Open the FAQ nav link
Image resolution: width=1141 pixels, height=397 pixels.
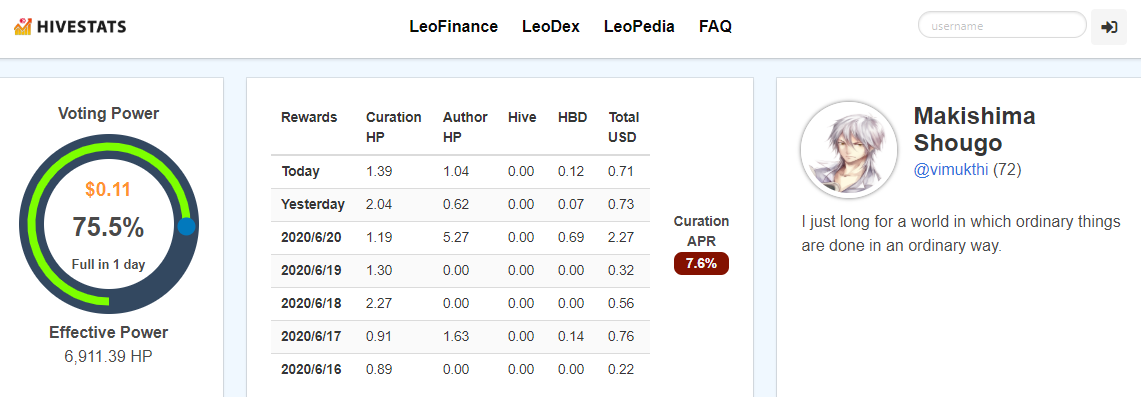pyautogui.click(x=715, y=27)
